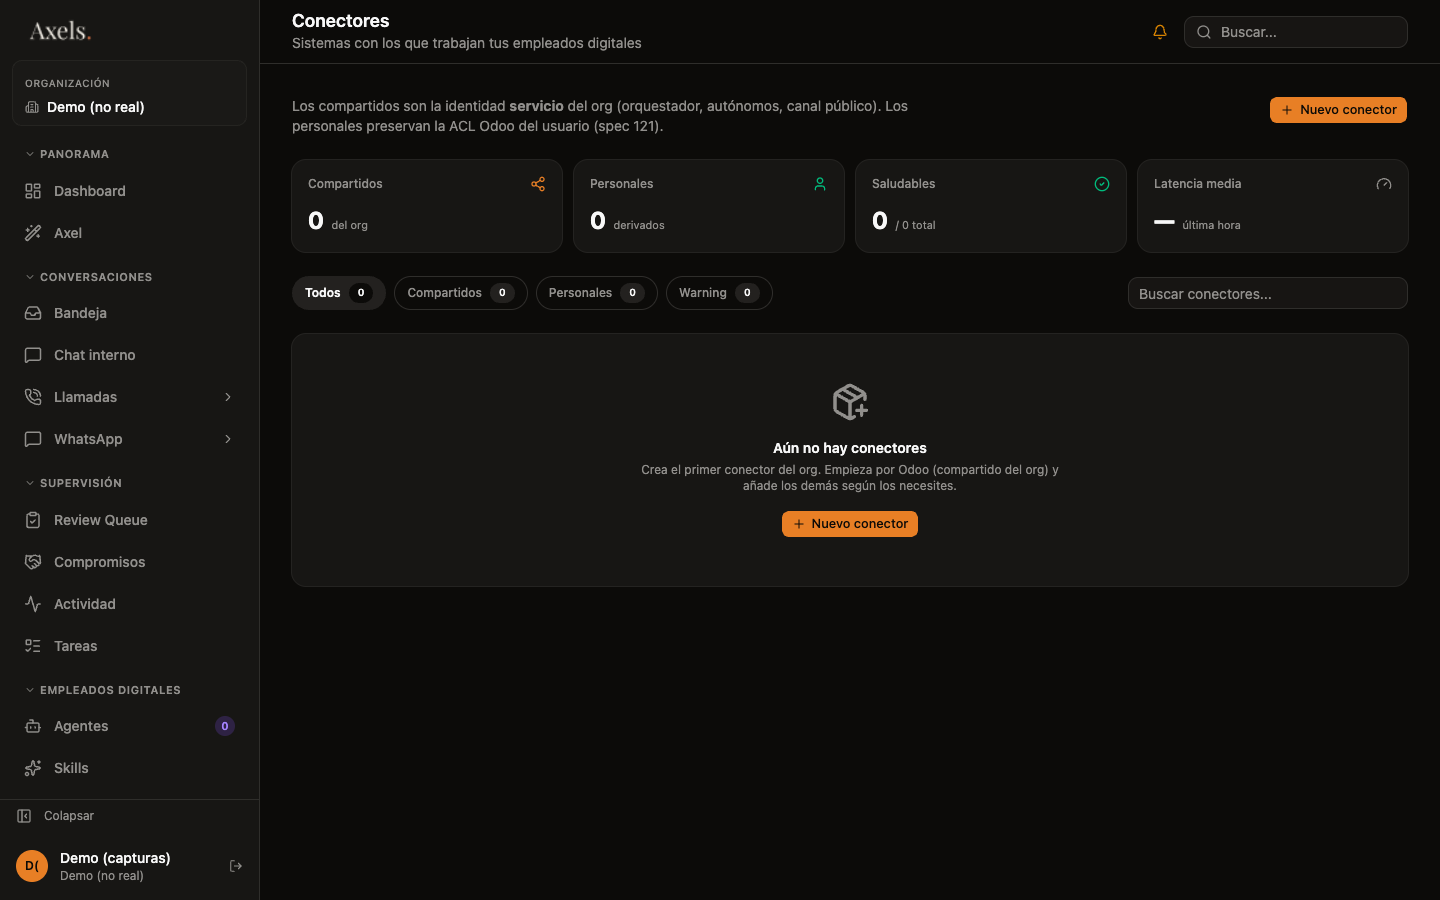Screen dimensions: 1440x900
Task: Click the Actividad pulse icon
Action: click(33, 604)
